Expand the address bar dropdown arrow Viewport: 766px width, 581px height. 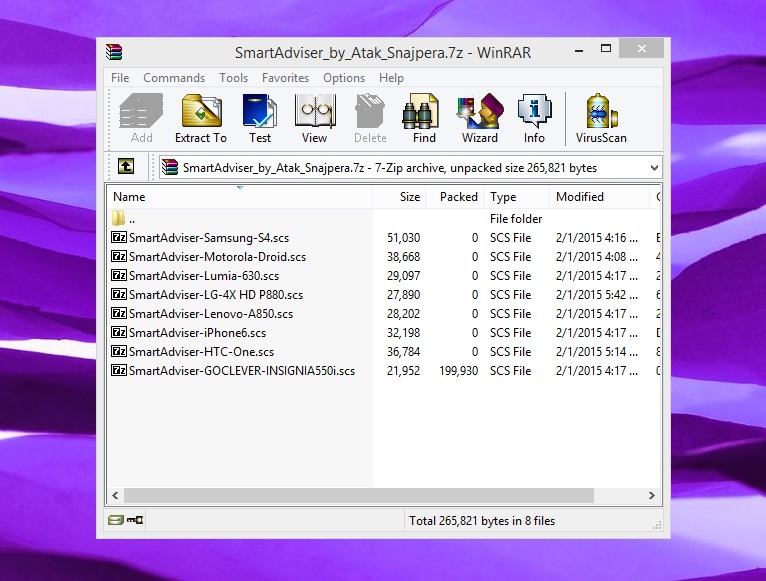(654, 168)
